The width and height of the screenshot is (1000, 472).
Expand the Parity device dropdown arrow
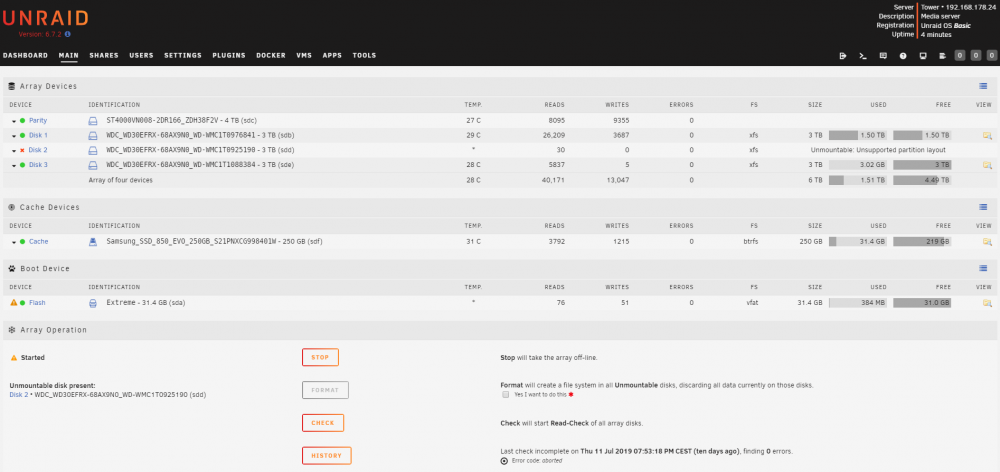pos(14,121)
